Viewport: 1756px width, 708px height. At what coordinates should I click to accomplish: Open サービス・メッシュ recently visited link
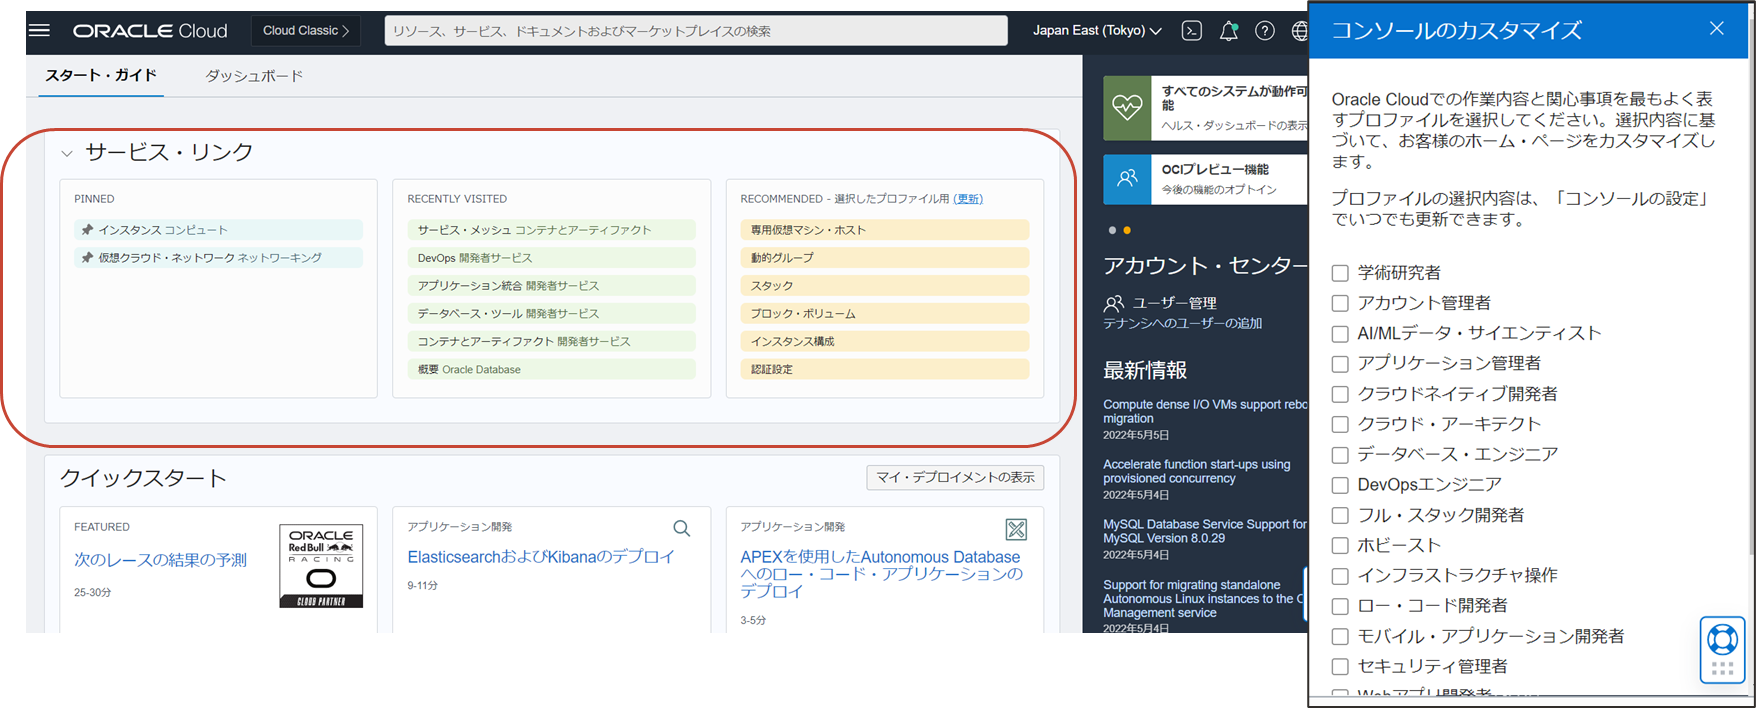click(551, 230)
